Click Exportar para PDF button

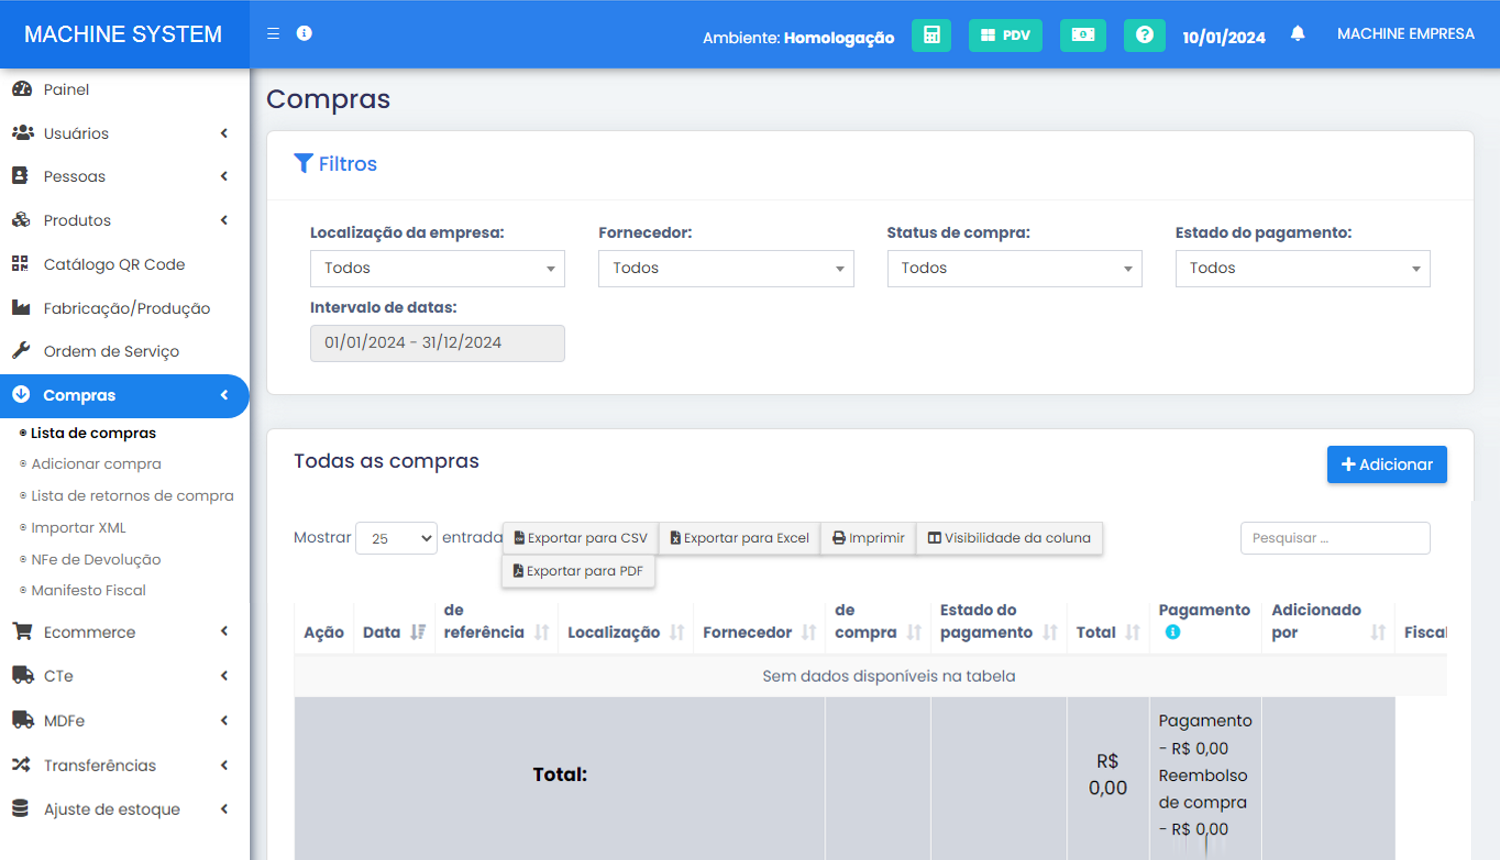578,571
